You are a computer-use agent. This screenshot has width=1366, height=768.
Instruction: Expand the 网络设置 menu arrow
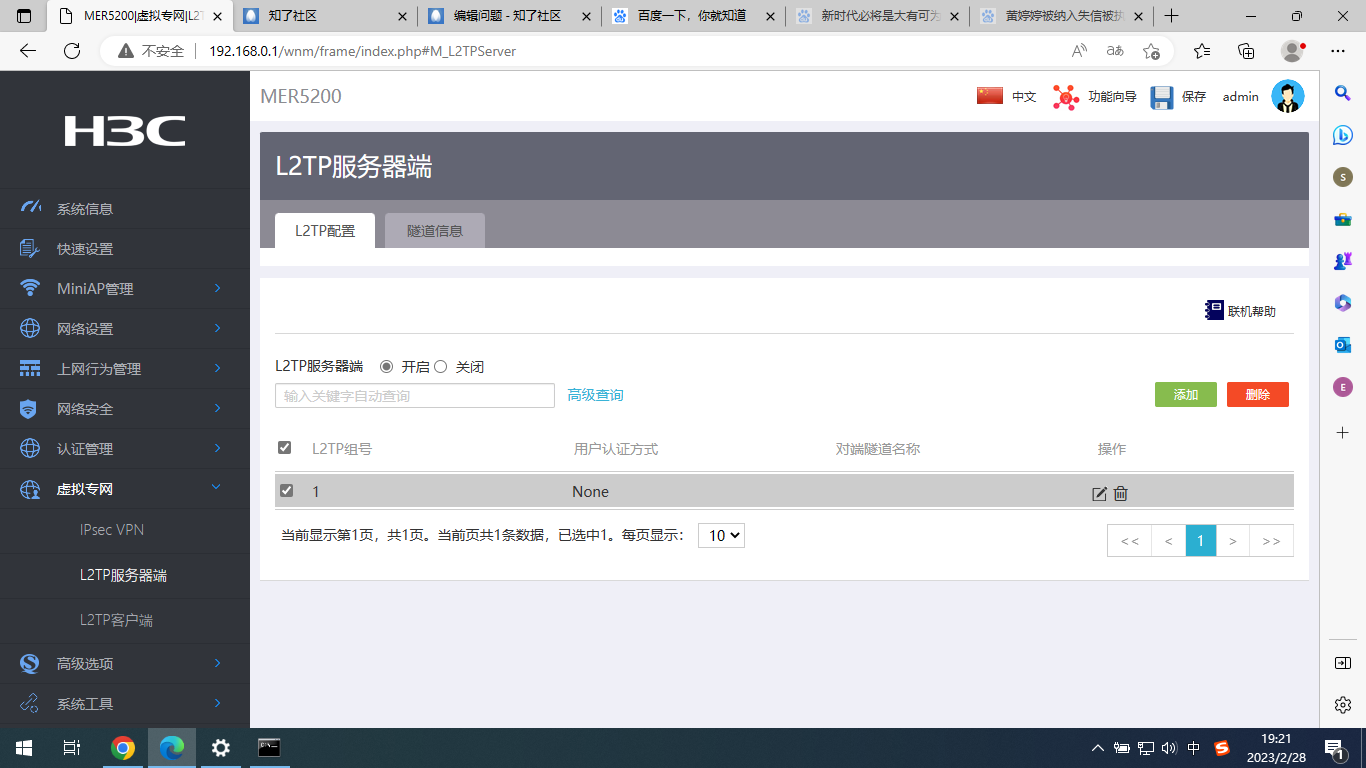(217, 328)
